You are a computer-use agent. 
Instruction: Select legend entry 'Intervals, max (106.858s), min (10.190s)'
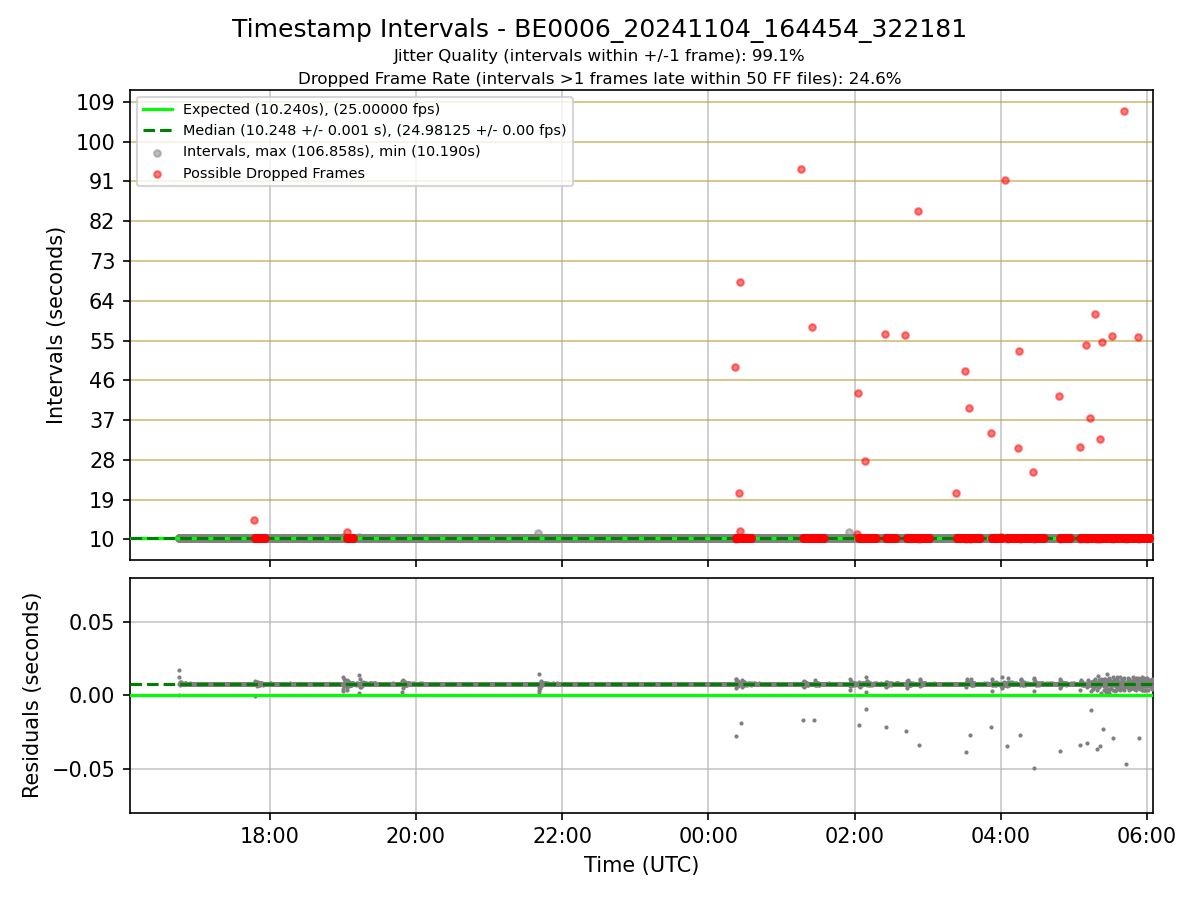(331, 151)
